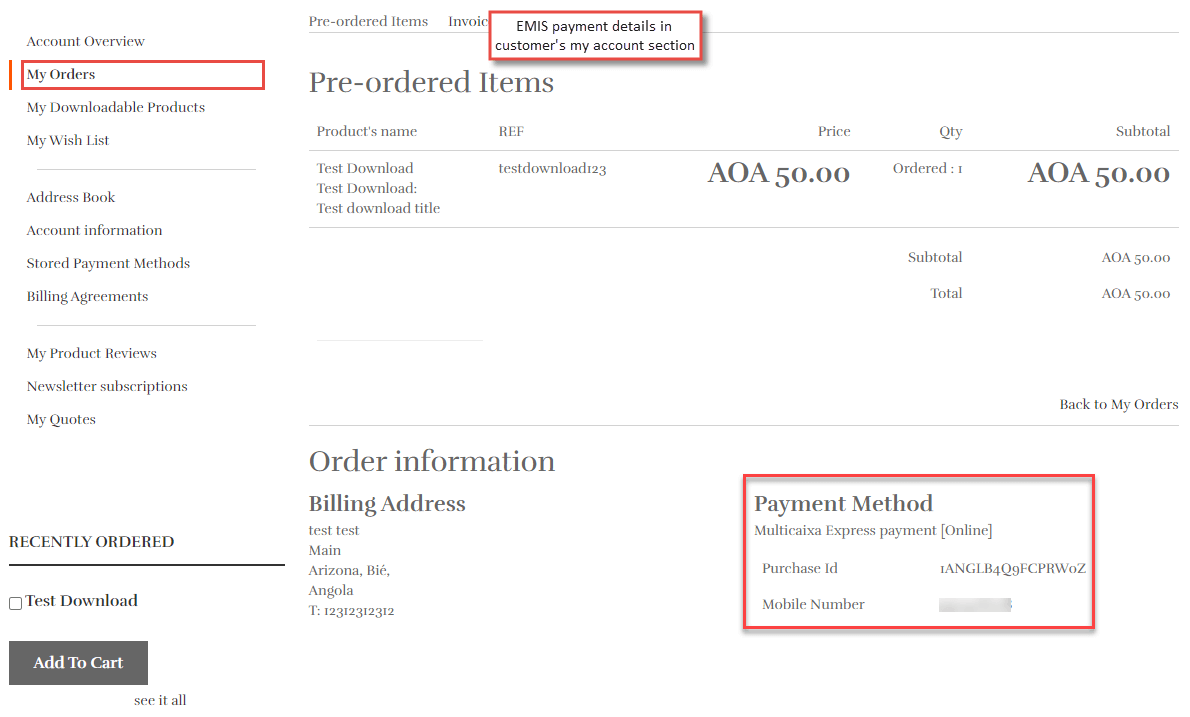This screenshot has width=1190, height=717.
Task: Open Billing Agreements page
Action: [87, 296]
